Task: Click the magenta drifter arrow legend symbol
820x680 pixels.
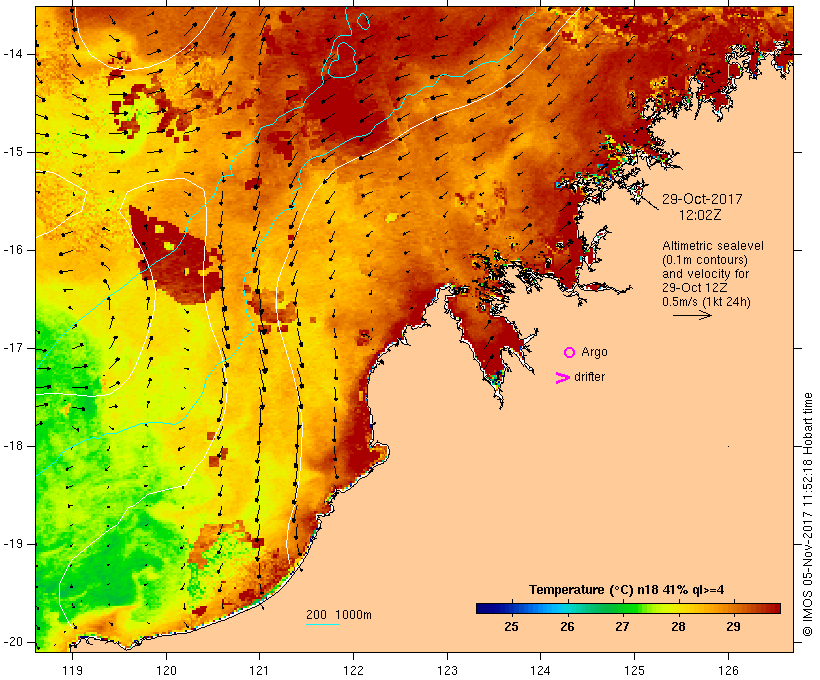Action: tap(563, 378)
